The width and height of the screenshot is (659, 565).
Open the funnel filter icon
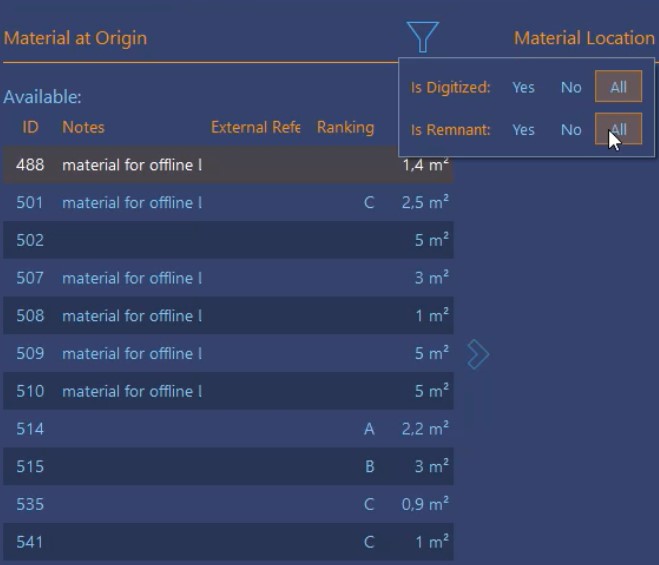422,37
